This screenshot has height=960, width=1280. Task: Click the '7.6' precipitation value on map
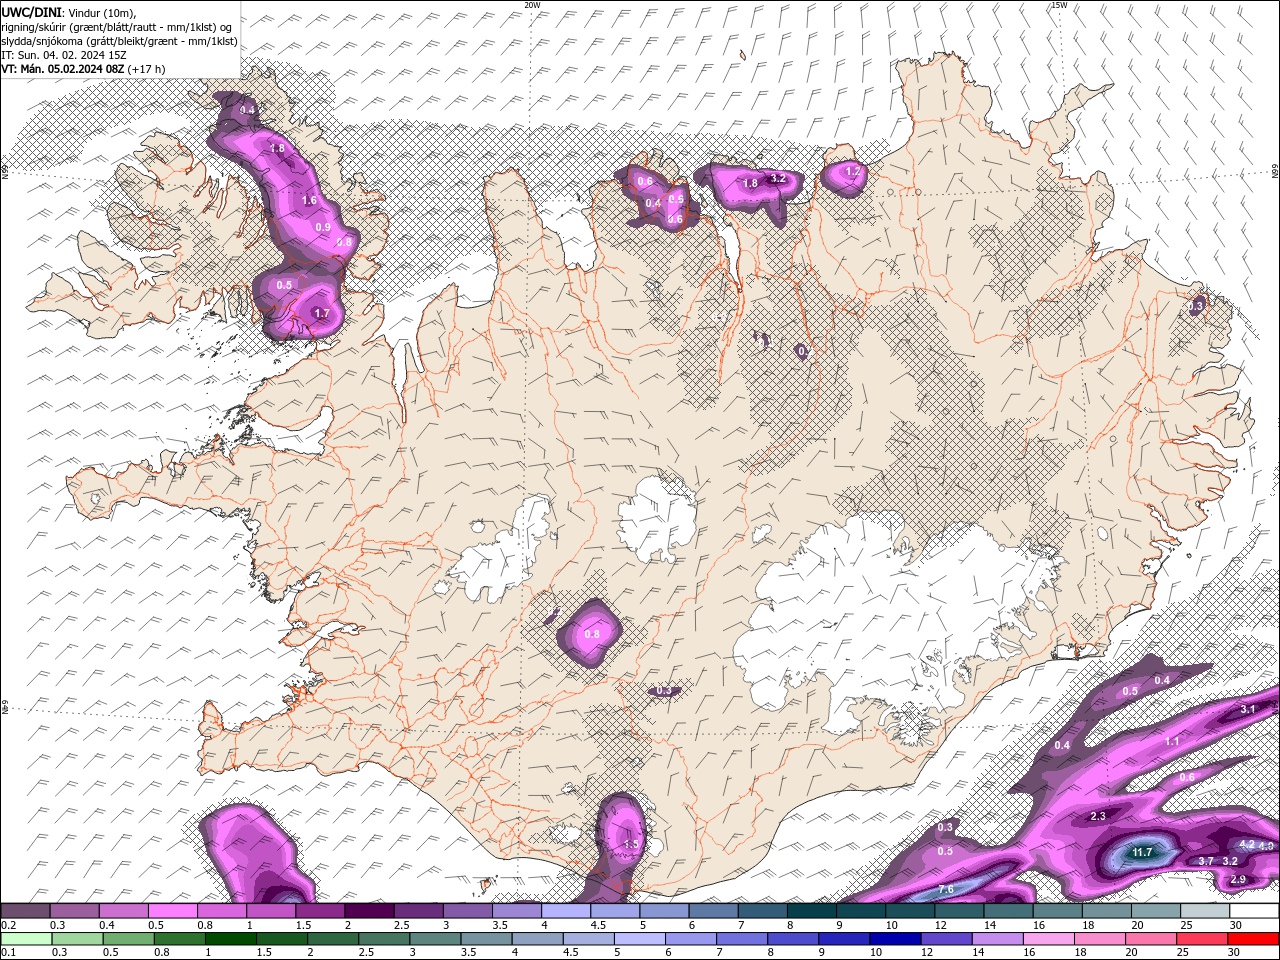coord(946,889)
